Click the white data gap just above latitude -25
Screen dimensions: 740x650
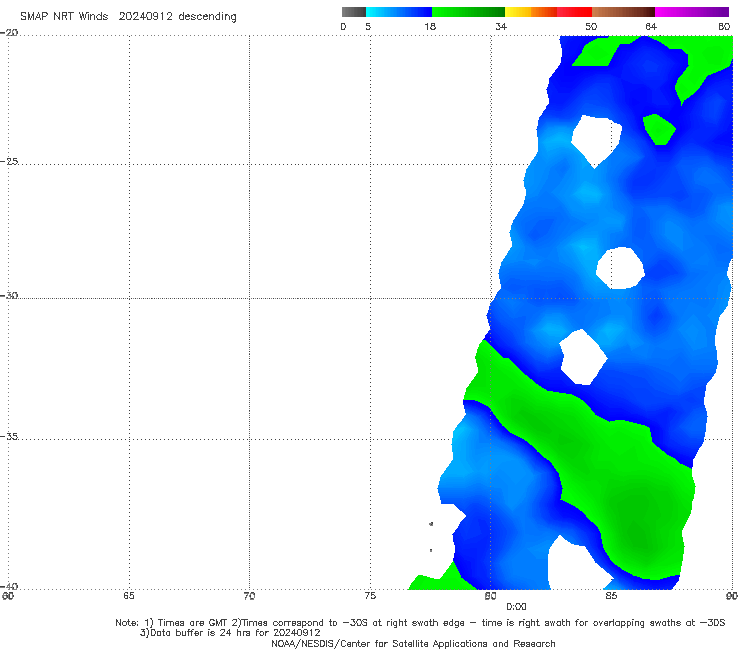(596, 140)
